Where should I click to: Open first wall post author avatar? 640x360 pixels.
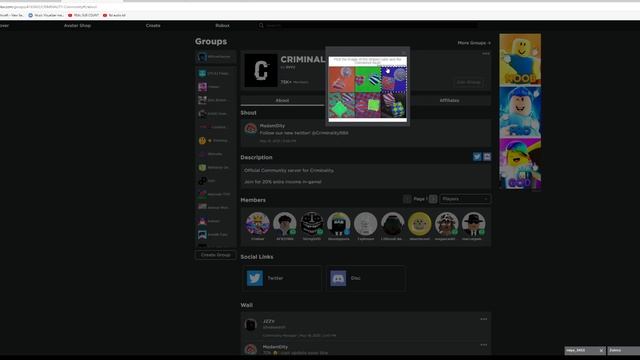(251, 325)
